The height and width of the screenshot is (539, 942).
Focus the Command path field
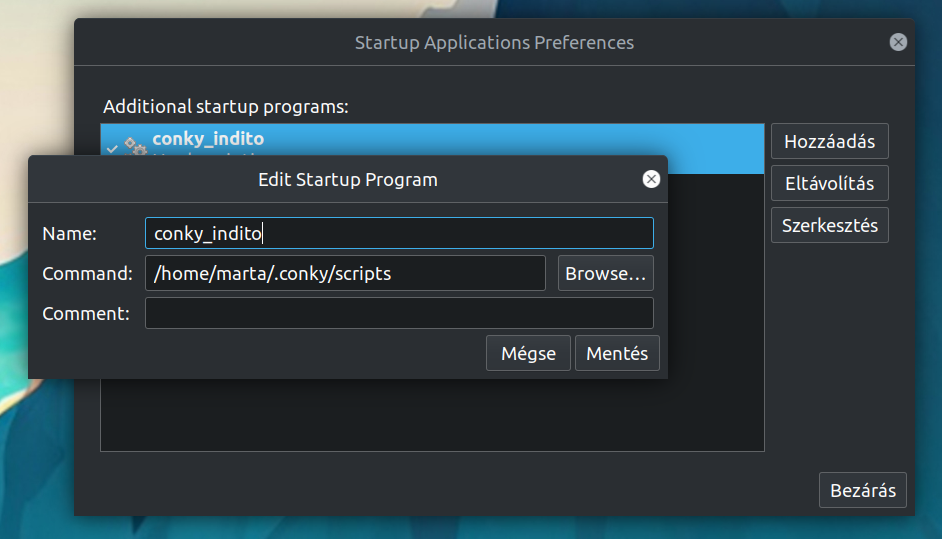click(x=345, y=273)
